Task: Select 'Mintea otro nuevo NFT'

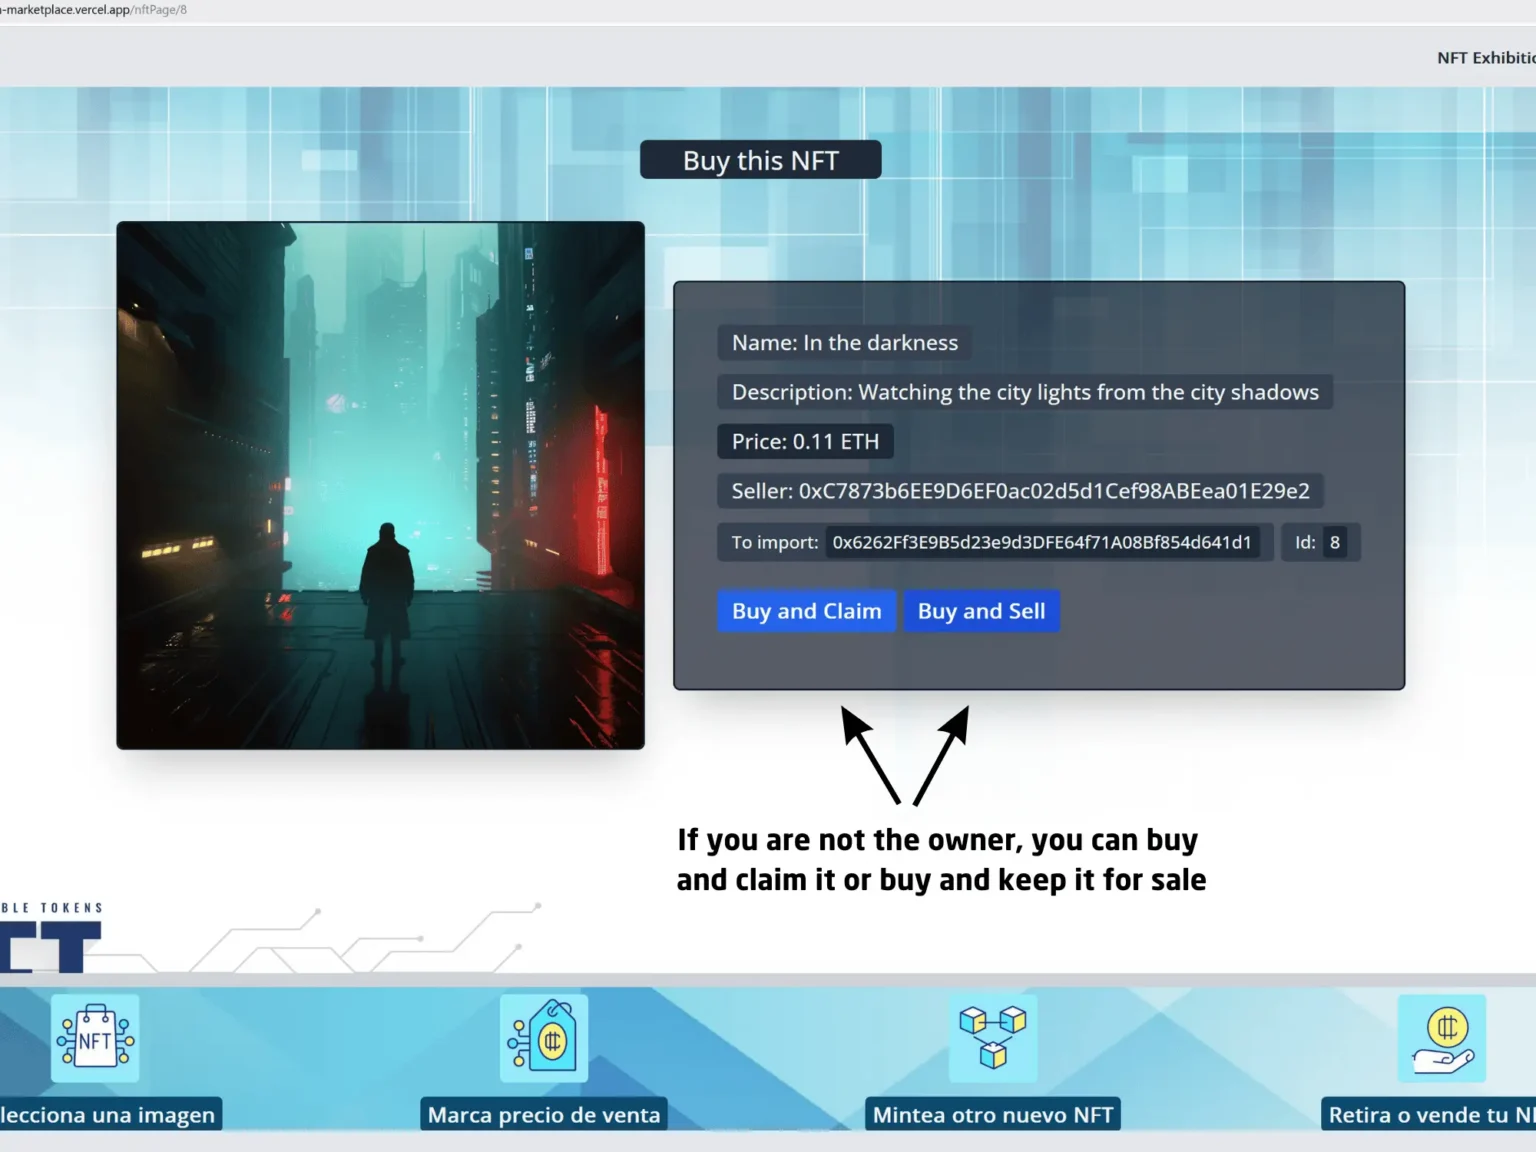Action: pos(991,1113)
